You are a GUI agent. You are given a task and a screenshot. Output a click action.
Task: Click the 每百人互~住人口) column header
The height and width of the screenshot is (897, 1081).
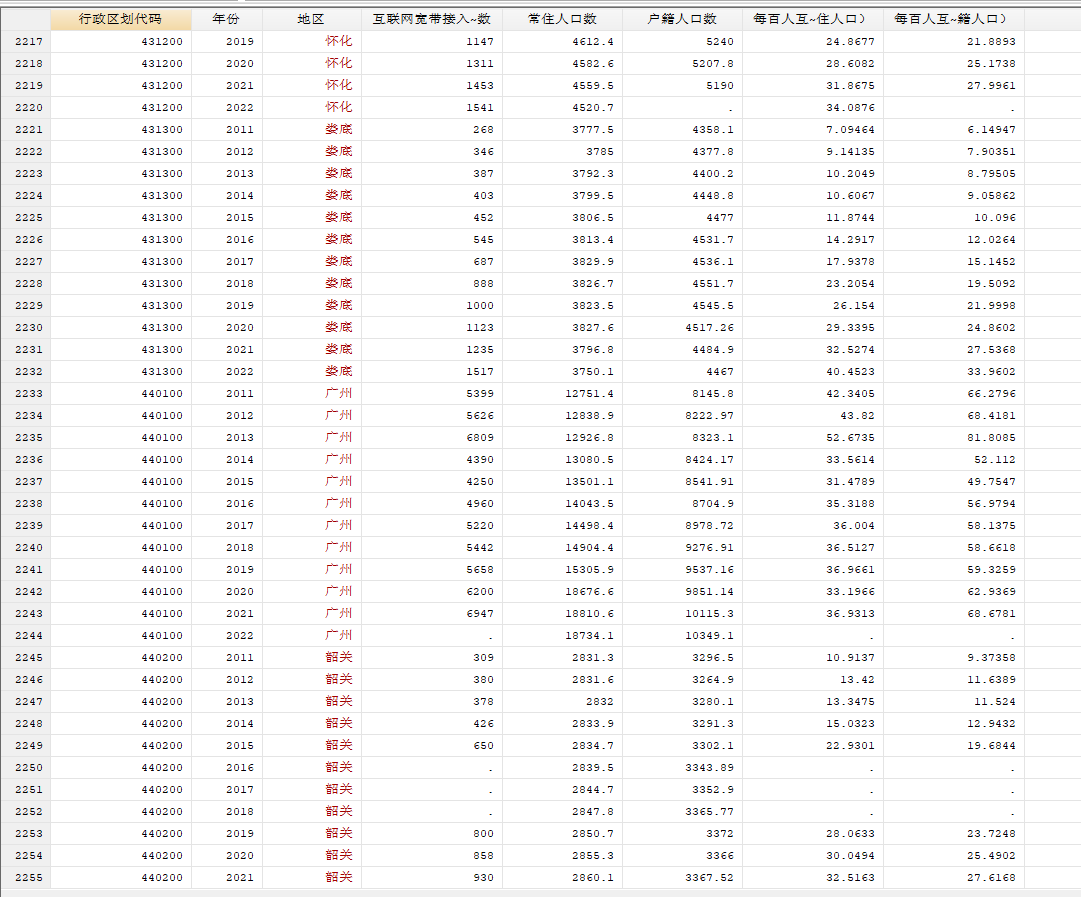click(x=813, y=19)
